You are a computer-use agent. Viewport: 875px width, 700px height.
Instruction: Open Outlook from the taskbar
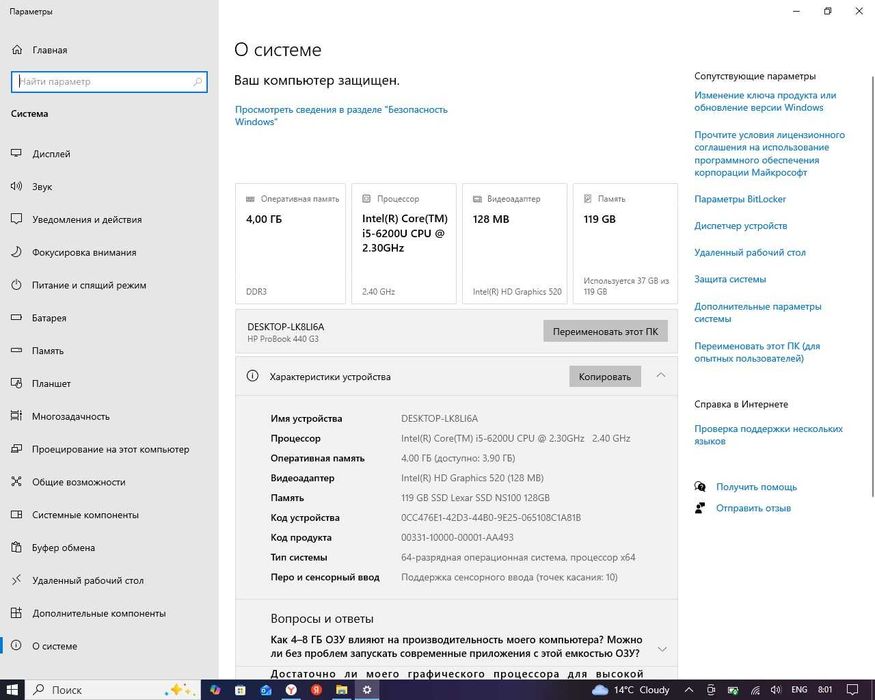(x=266, y=690)
